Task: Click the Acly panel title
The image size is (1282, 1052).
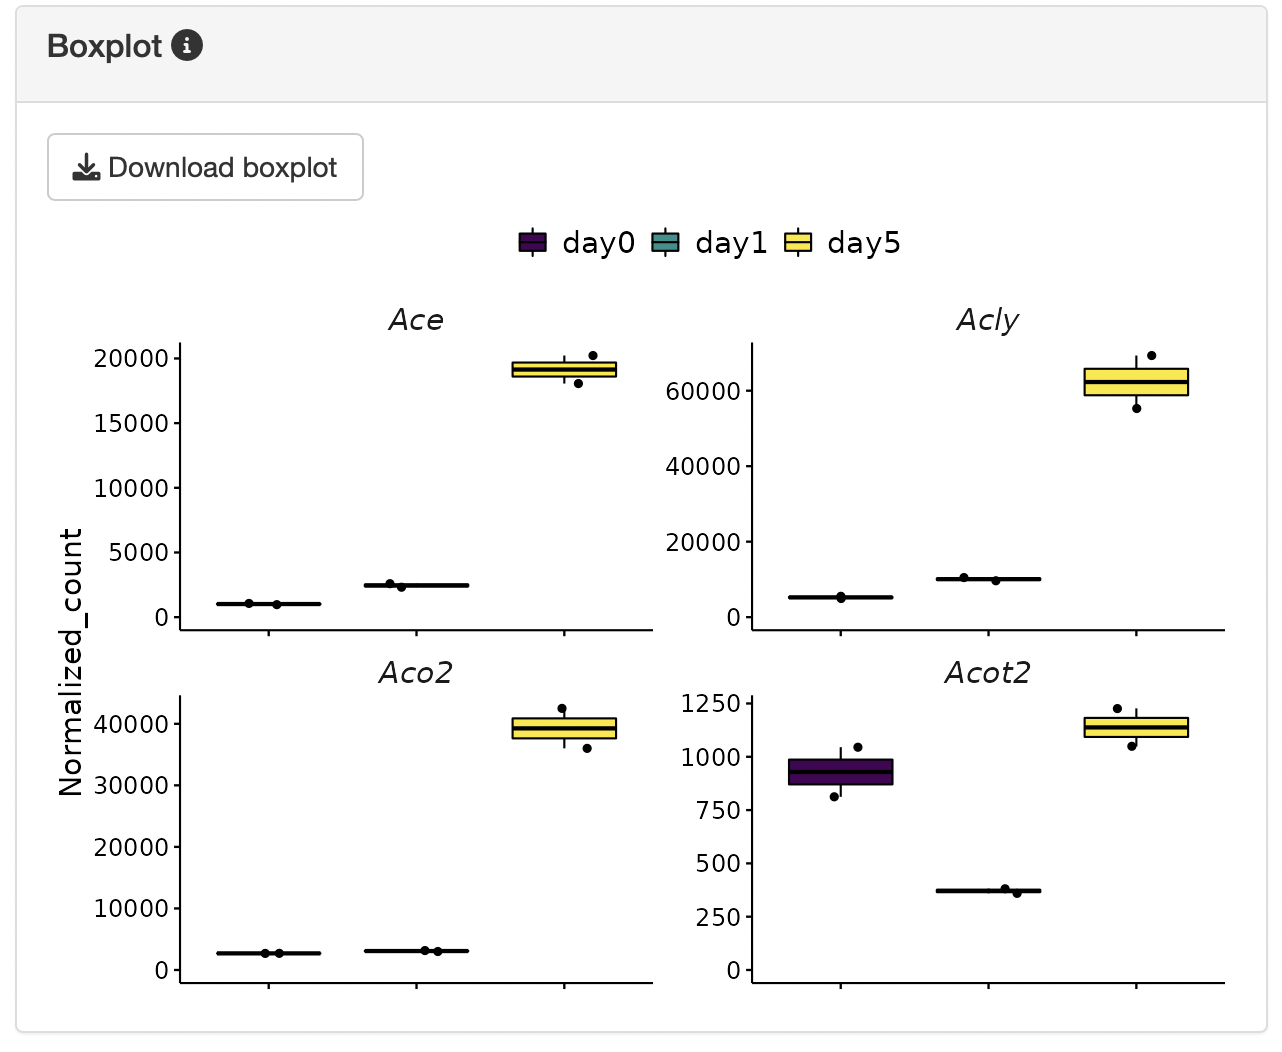Action: 988,320
